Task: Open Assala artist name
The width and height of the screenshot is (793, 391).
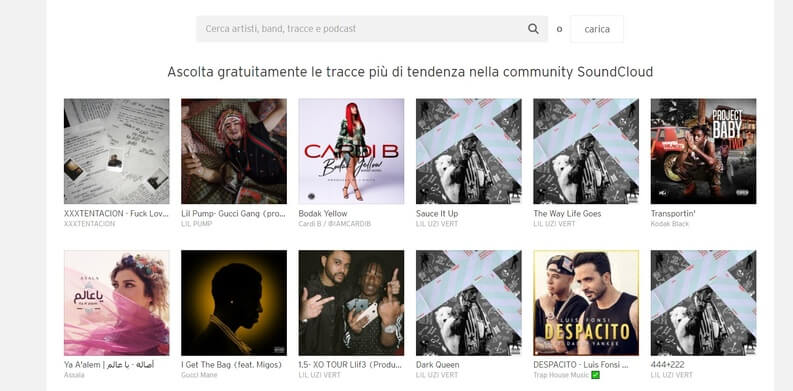Action: (x=74, y=375)
